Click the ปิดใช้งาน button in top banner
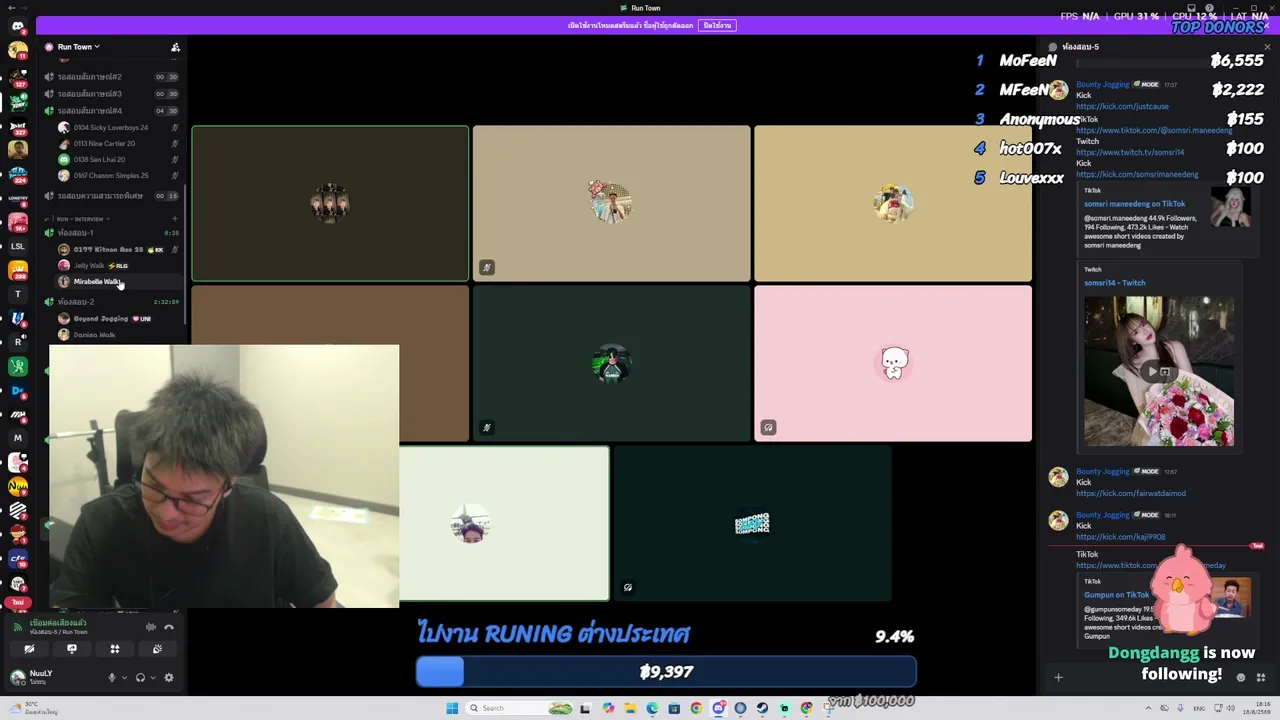 (x=717, y=25)
